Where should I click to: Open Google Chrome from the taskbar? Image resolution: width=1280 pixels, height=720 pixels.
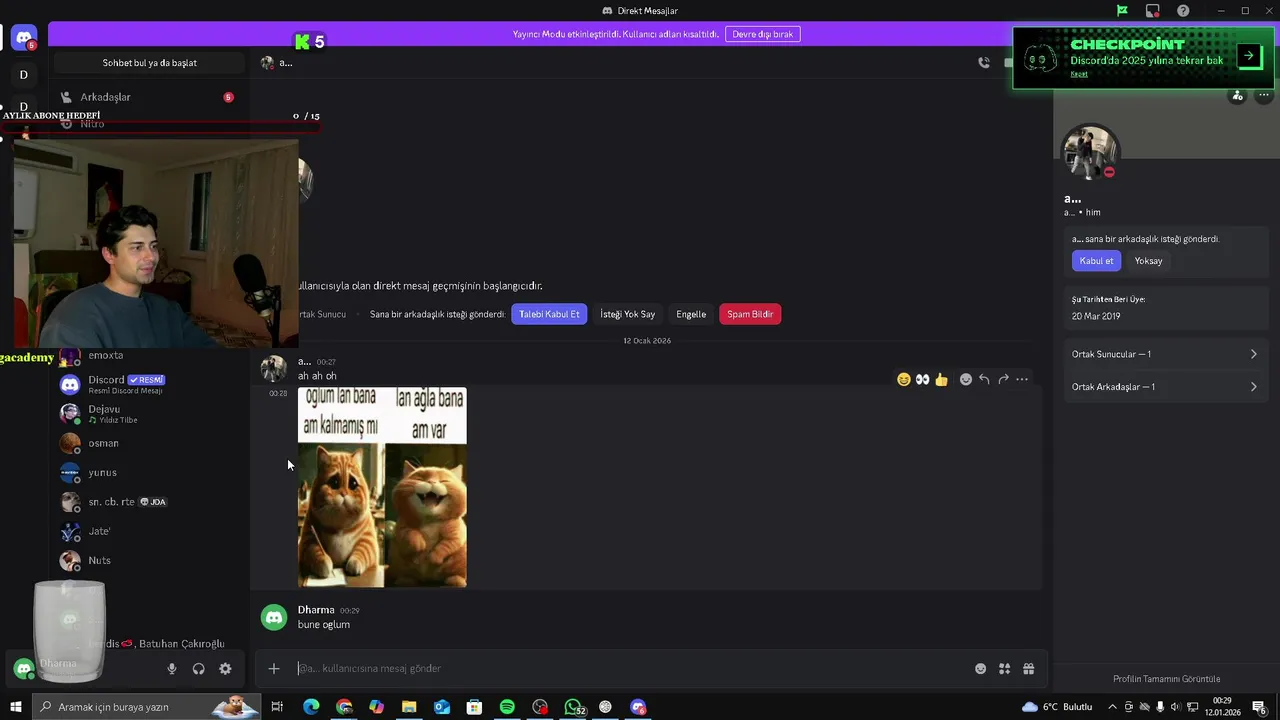(344, 707)
